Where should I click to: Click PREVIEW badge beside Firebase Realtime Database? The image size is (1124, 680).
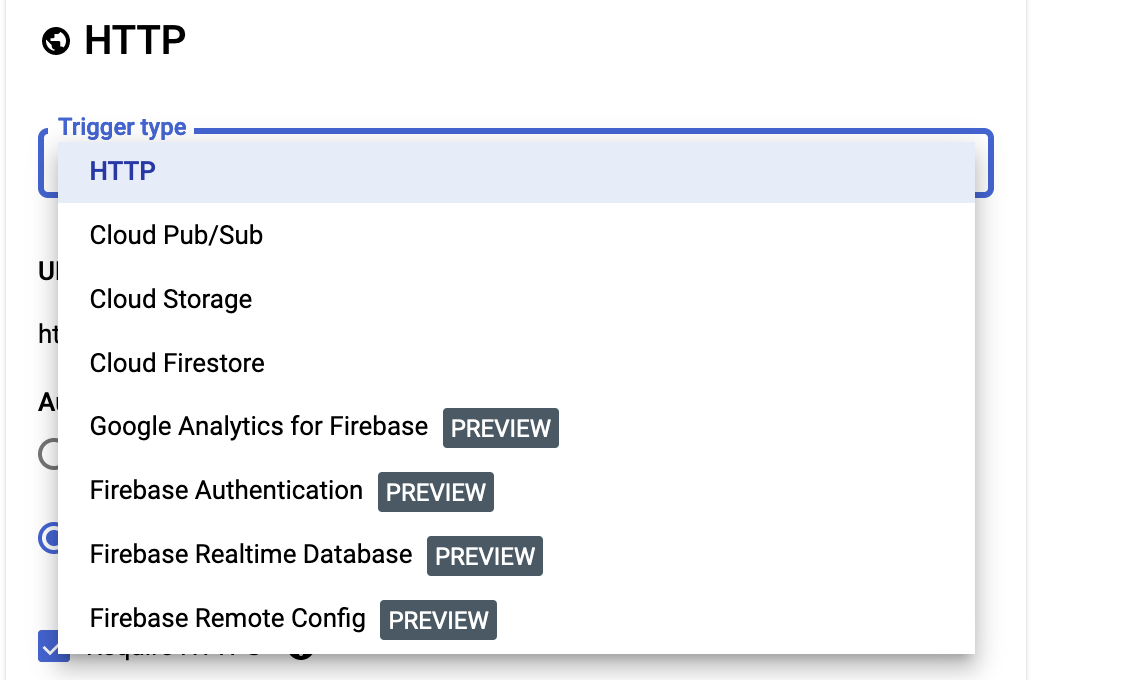coord(485,555)
